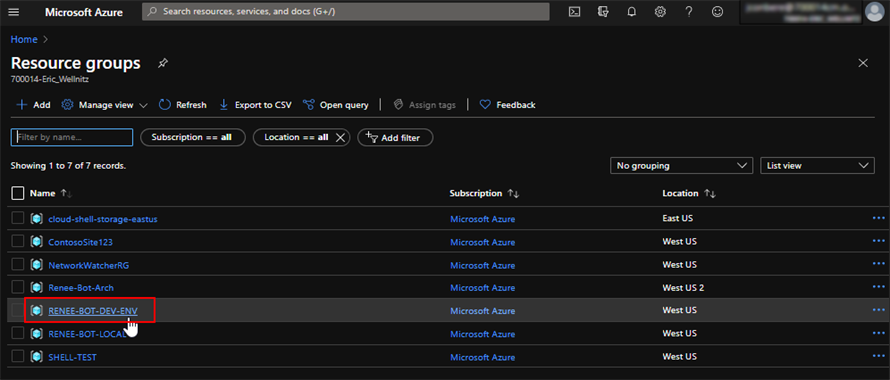Open Microsoft Azure subscription in ContosoSite123 row
890x380 pixels.
tap(482, 242)
